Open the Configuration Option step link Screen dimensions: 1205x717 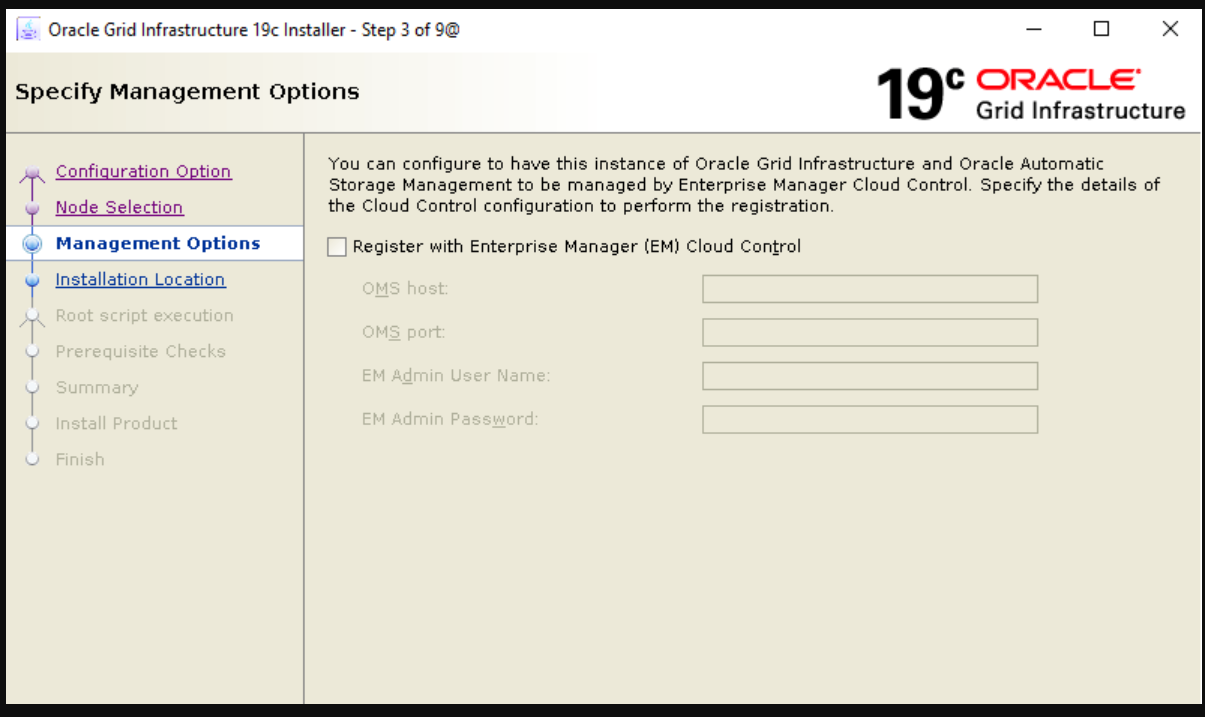point(143,171)
